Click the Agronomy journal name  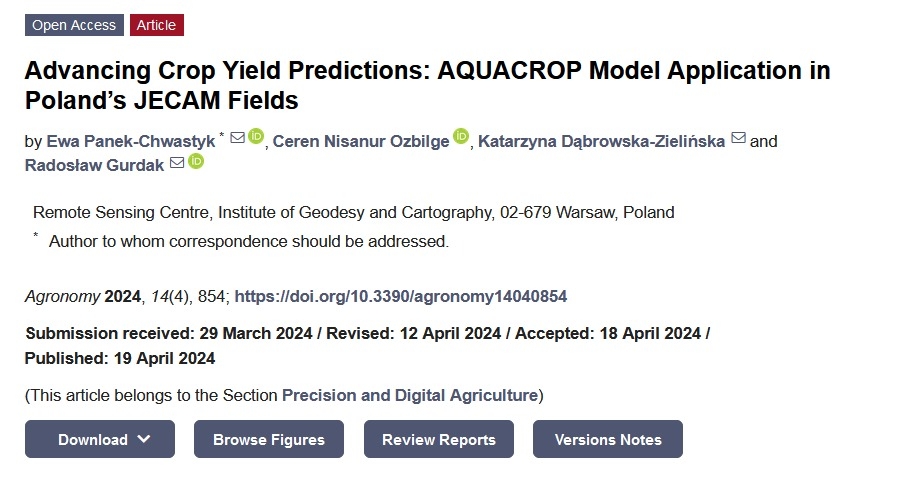62,297
